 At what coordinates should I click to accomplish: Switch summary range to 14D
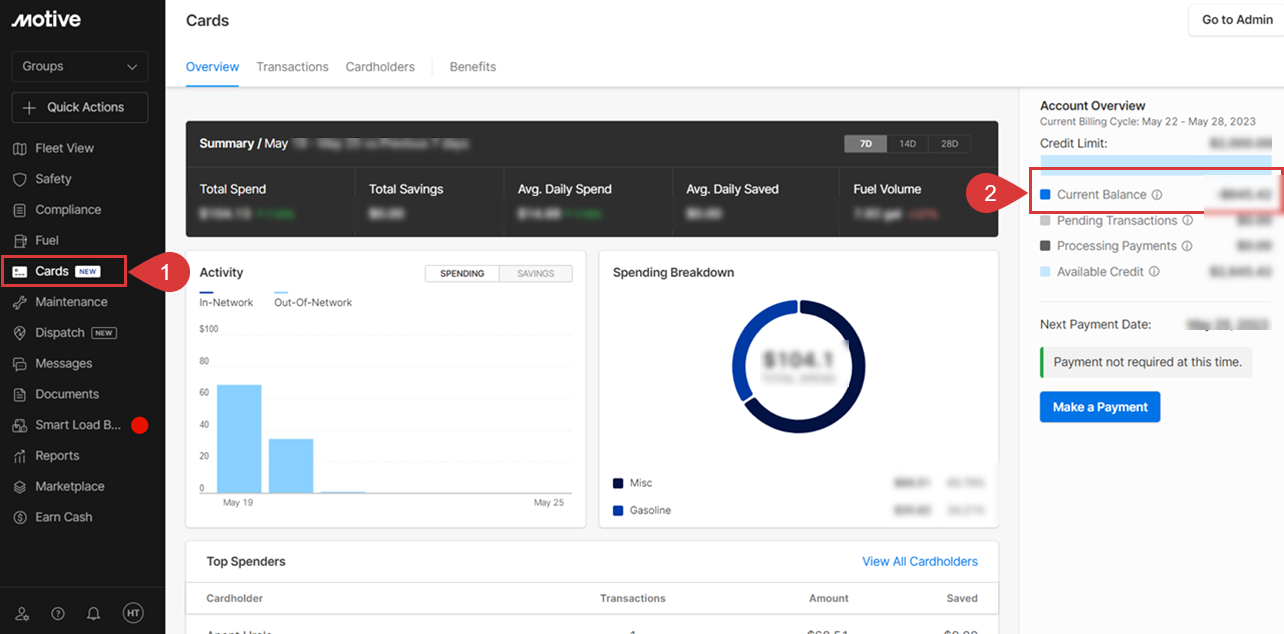(907, 144)
